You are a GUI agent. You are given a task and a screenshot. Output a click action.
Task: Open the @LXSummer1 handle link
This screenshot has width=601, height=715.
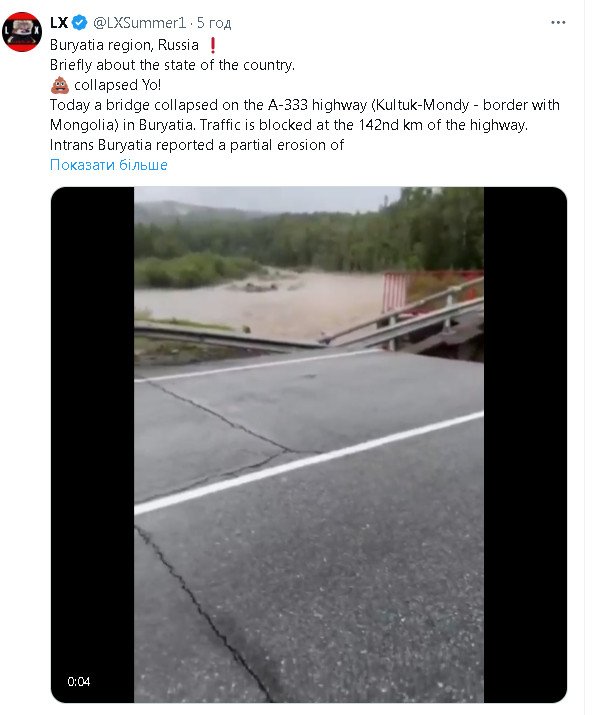pyautogui.click(x=140, y=23)
